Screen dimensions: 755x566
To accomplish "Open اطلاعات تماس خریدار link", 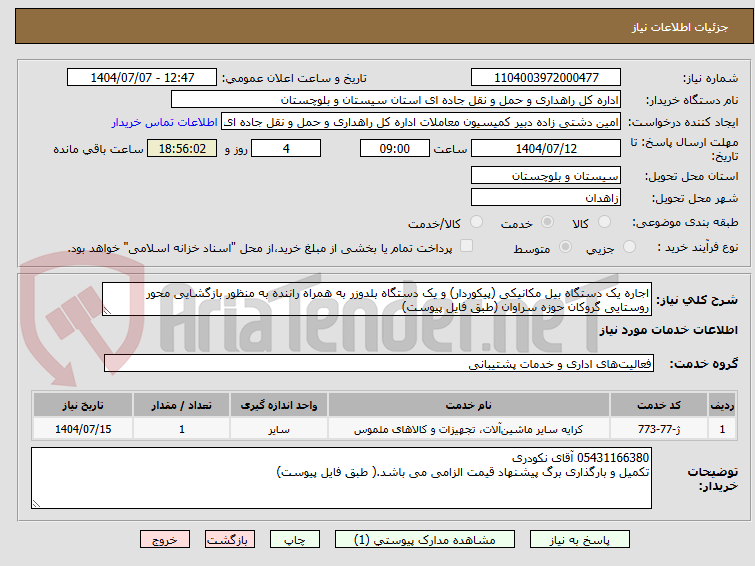I will point(165,122).
